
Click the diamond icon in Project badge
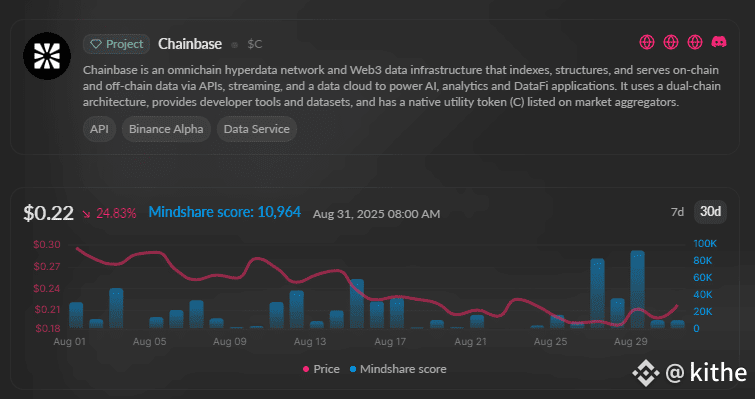96,44
